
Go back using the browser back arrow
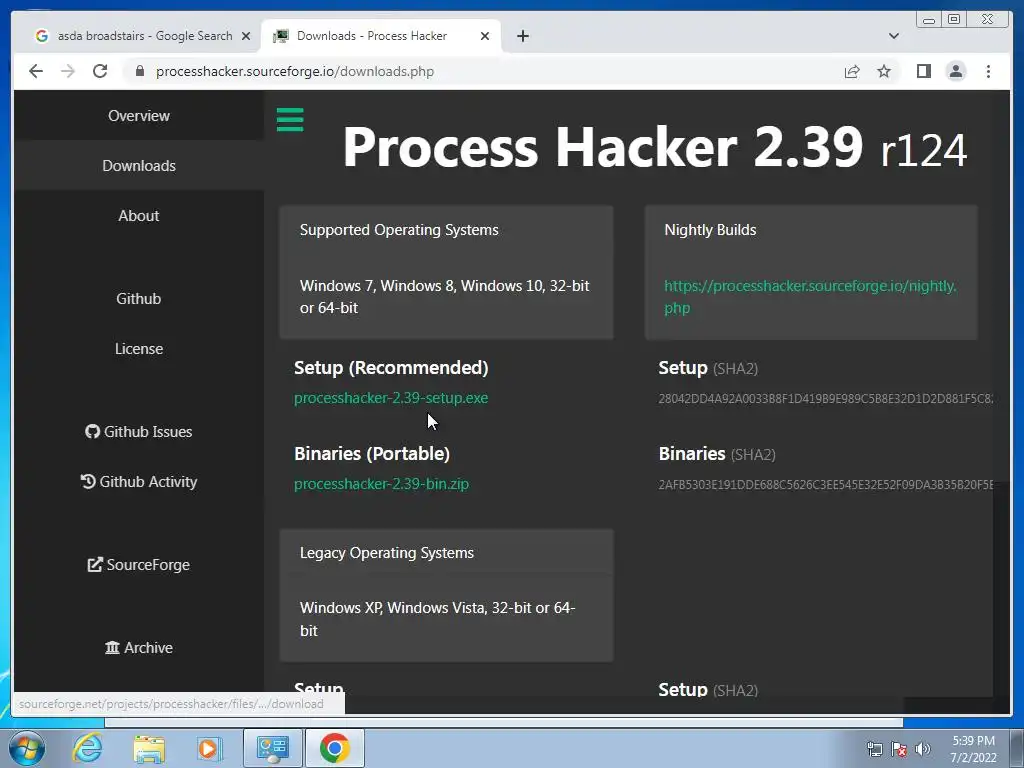pyautogui.click(x=36, y=71)
